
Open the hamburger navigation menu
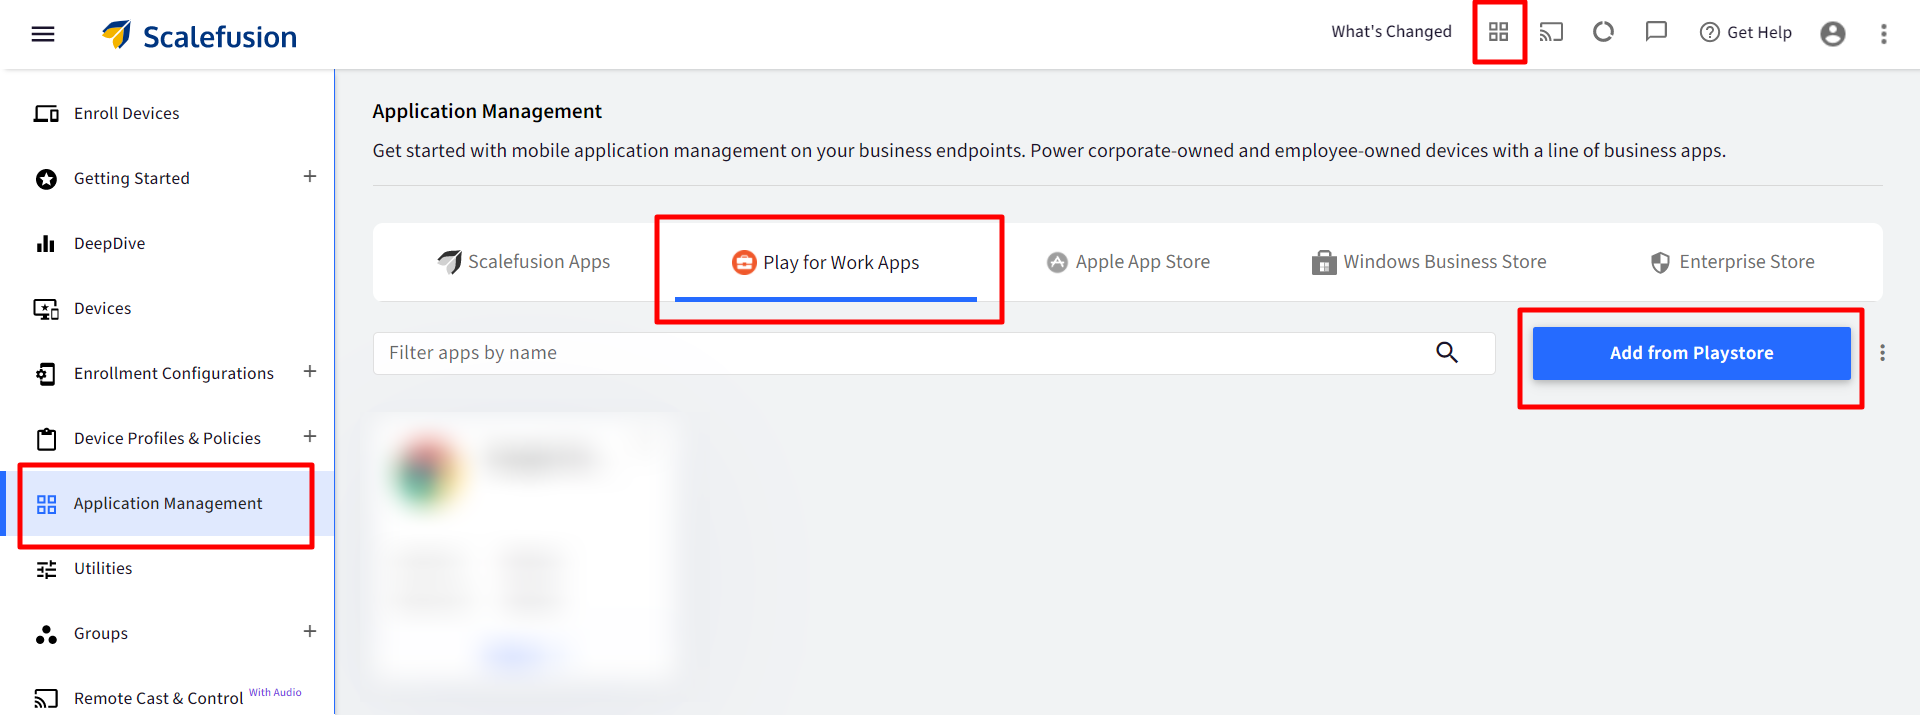(43, 34)
